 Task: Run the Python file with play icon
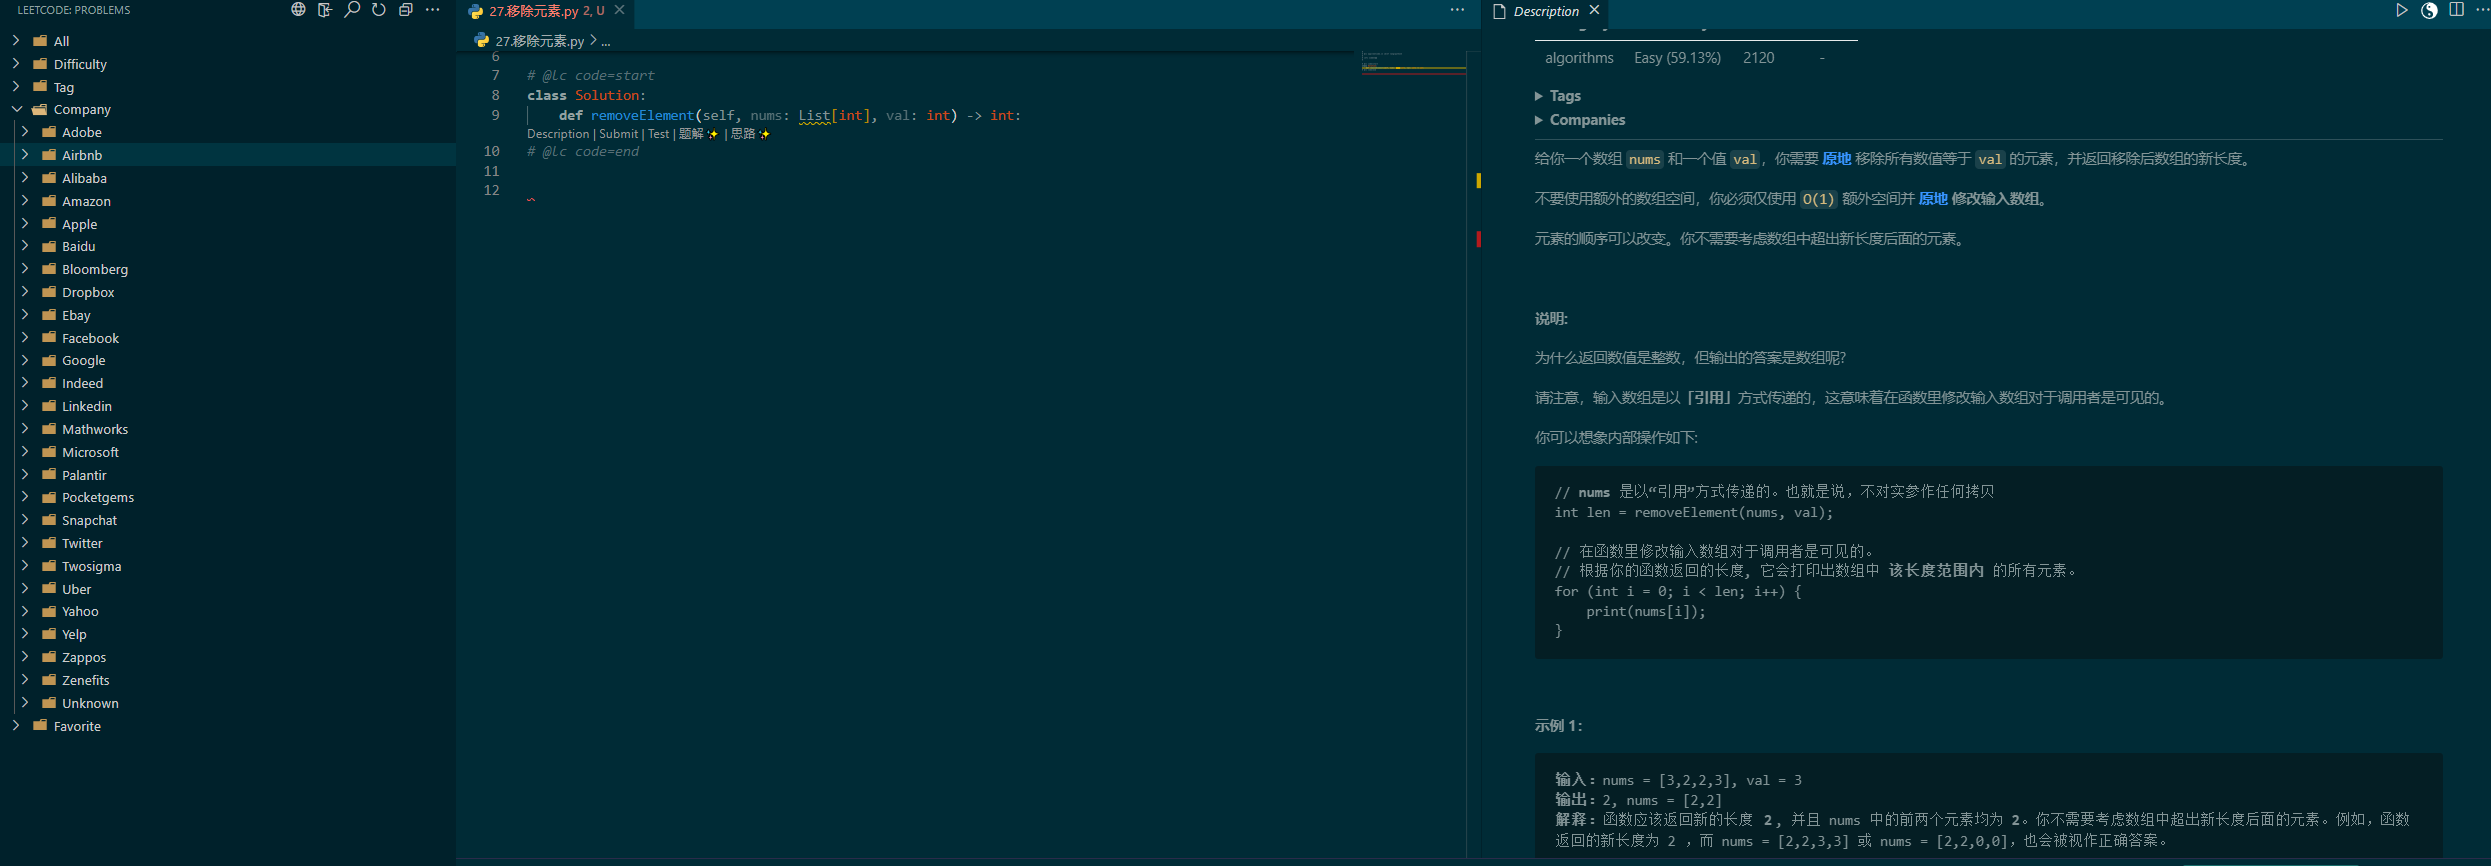click(x=2402, y=10)
